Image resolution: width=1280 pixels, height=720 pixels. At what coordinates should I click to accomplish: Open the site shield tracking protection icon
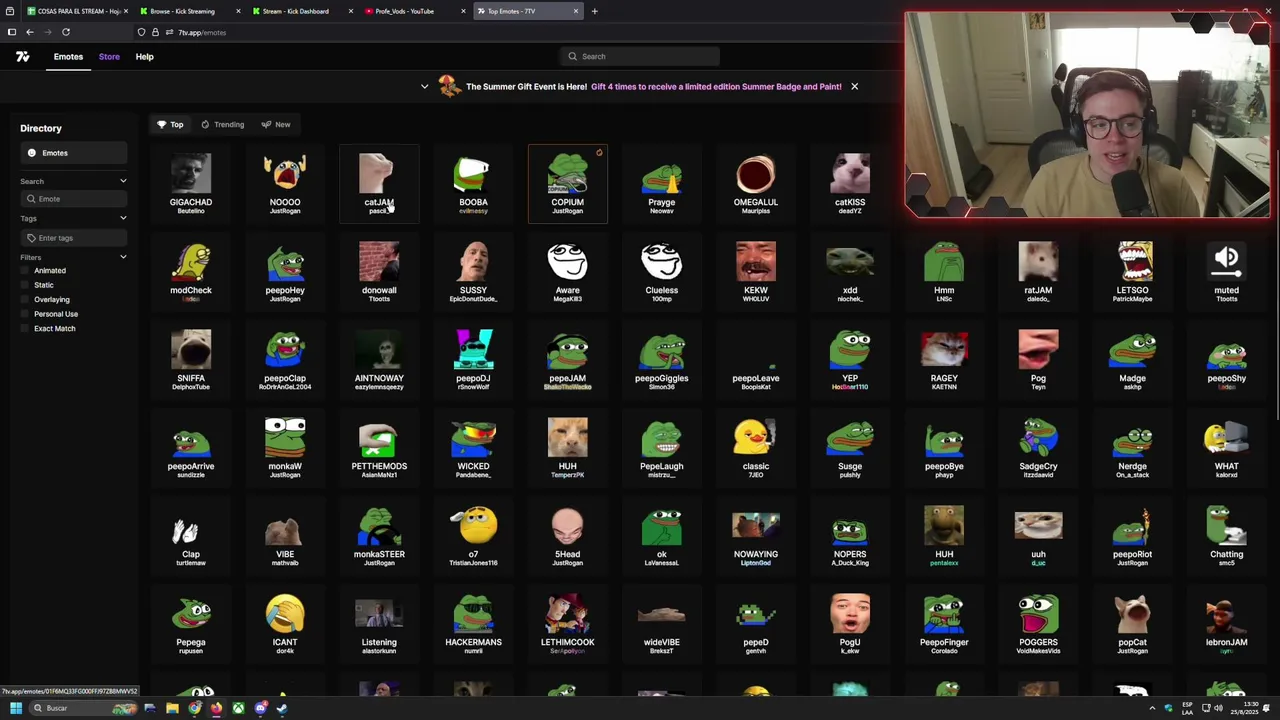(x=141, y=32)
